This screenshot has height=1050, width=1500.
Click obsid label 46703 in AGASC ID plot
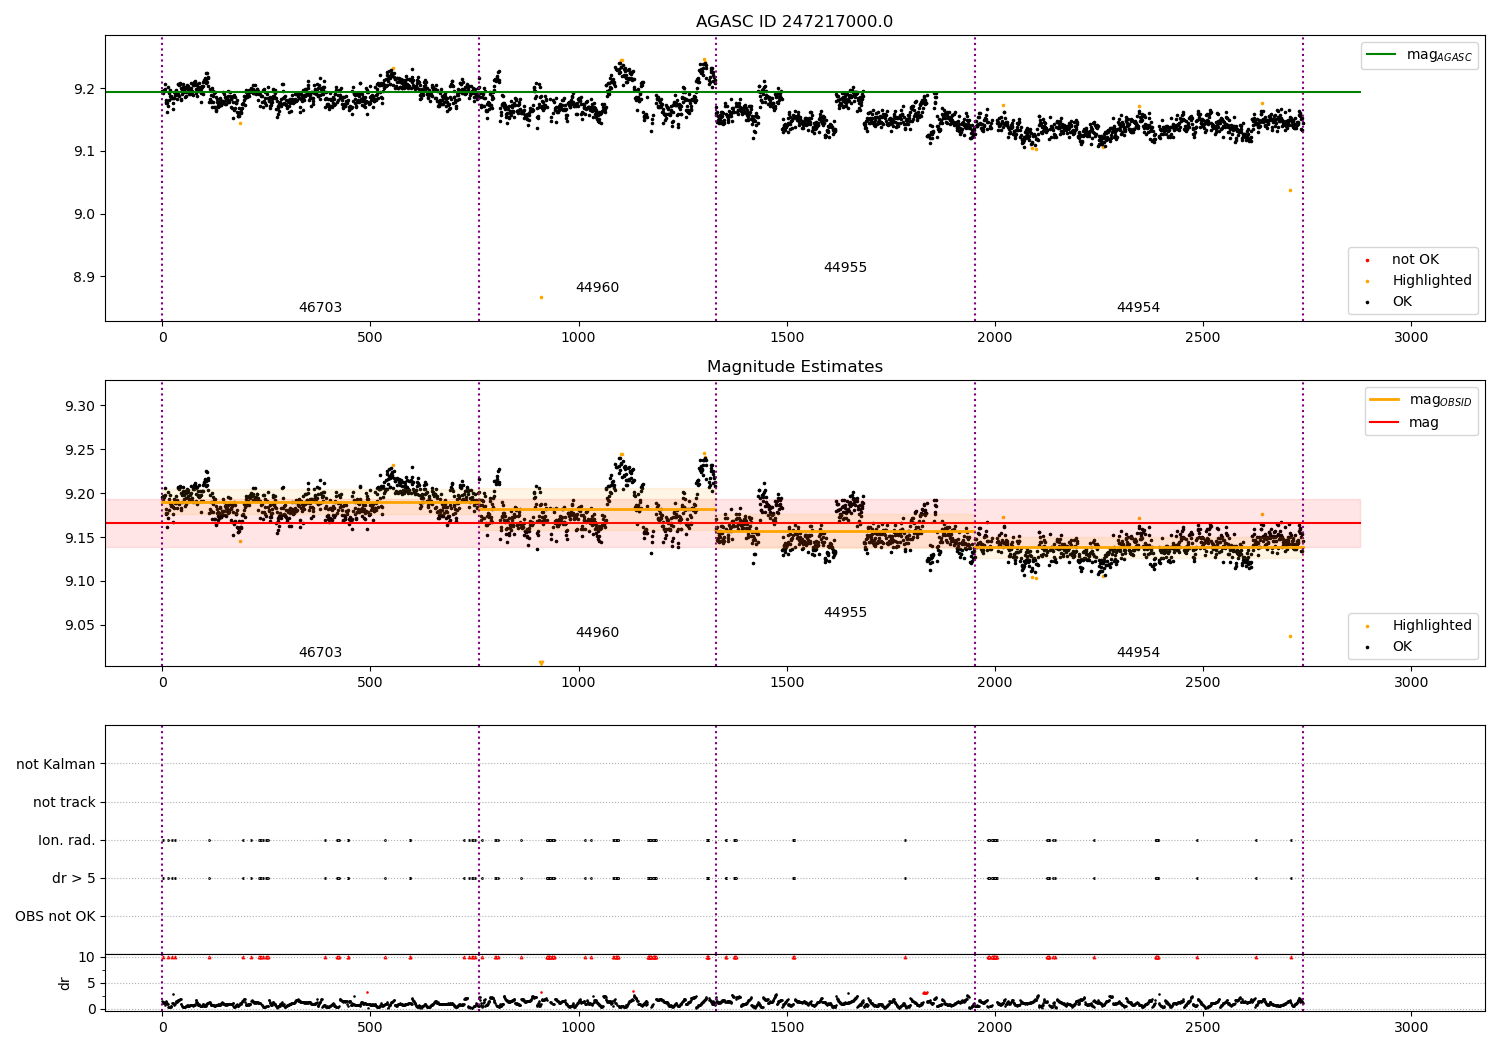click(x=320, y=308)
